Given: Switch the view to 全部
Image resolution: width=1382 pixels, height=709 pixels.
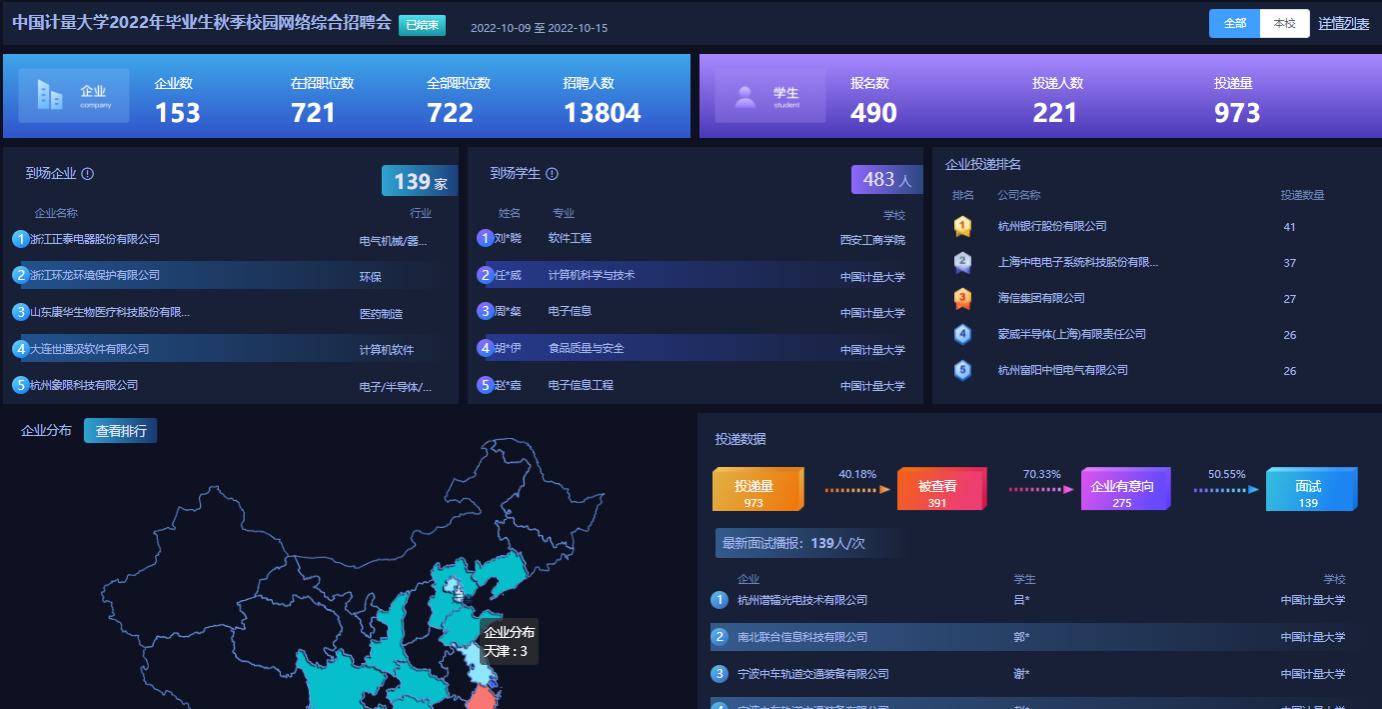Looking at the screenshot, I should coord(1234,23).
